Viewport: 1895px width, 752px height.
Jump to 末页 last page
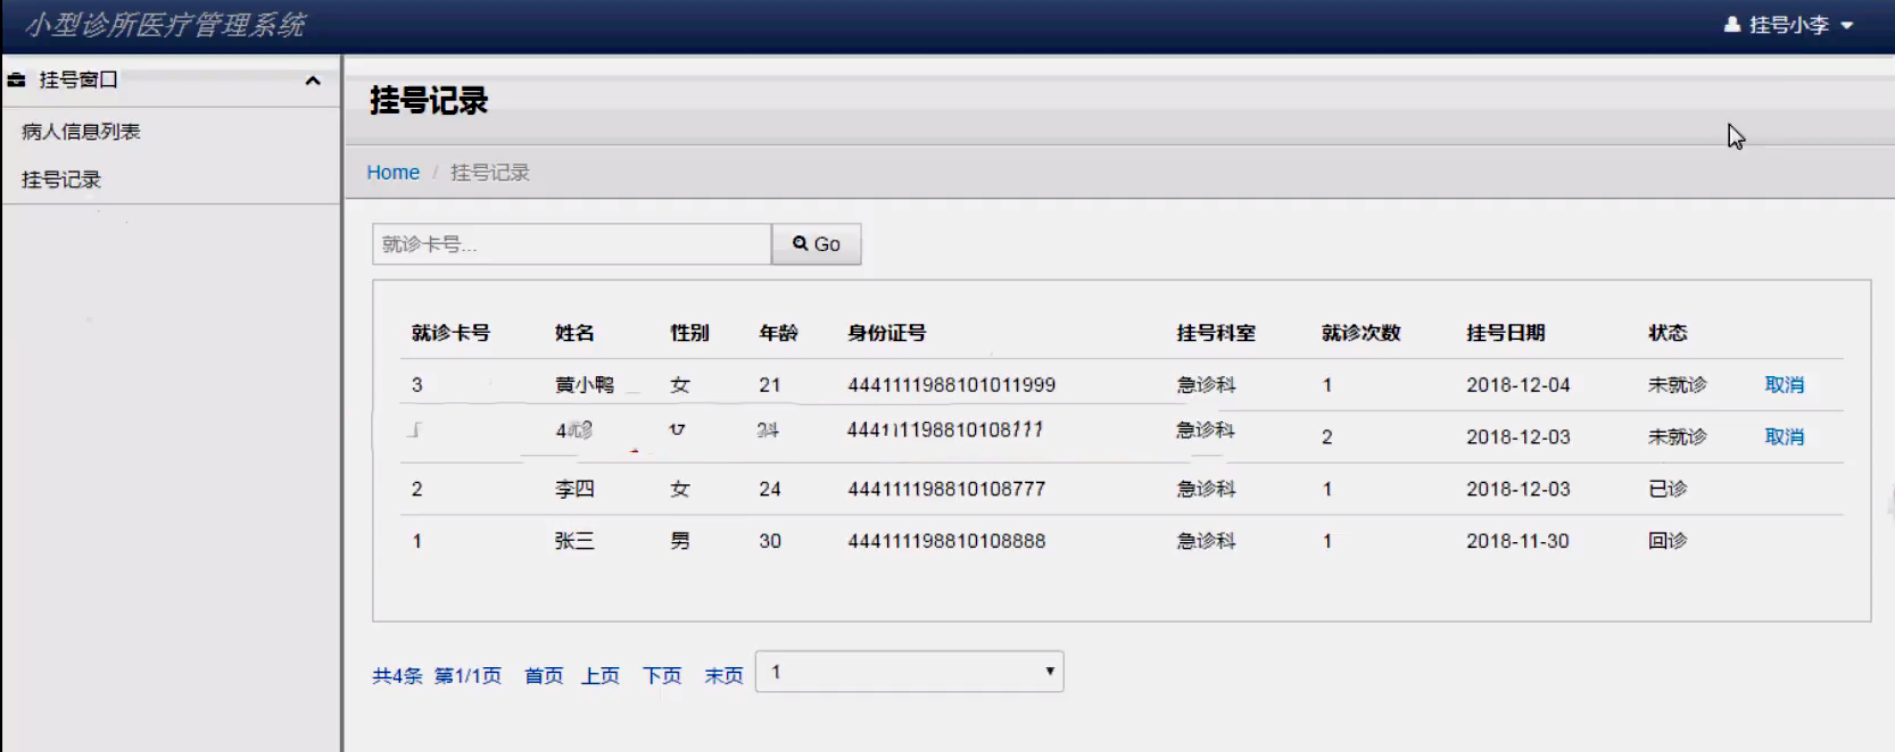[x=724, y=676]
